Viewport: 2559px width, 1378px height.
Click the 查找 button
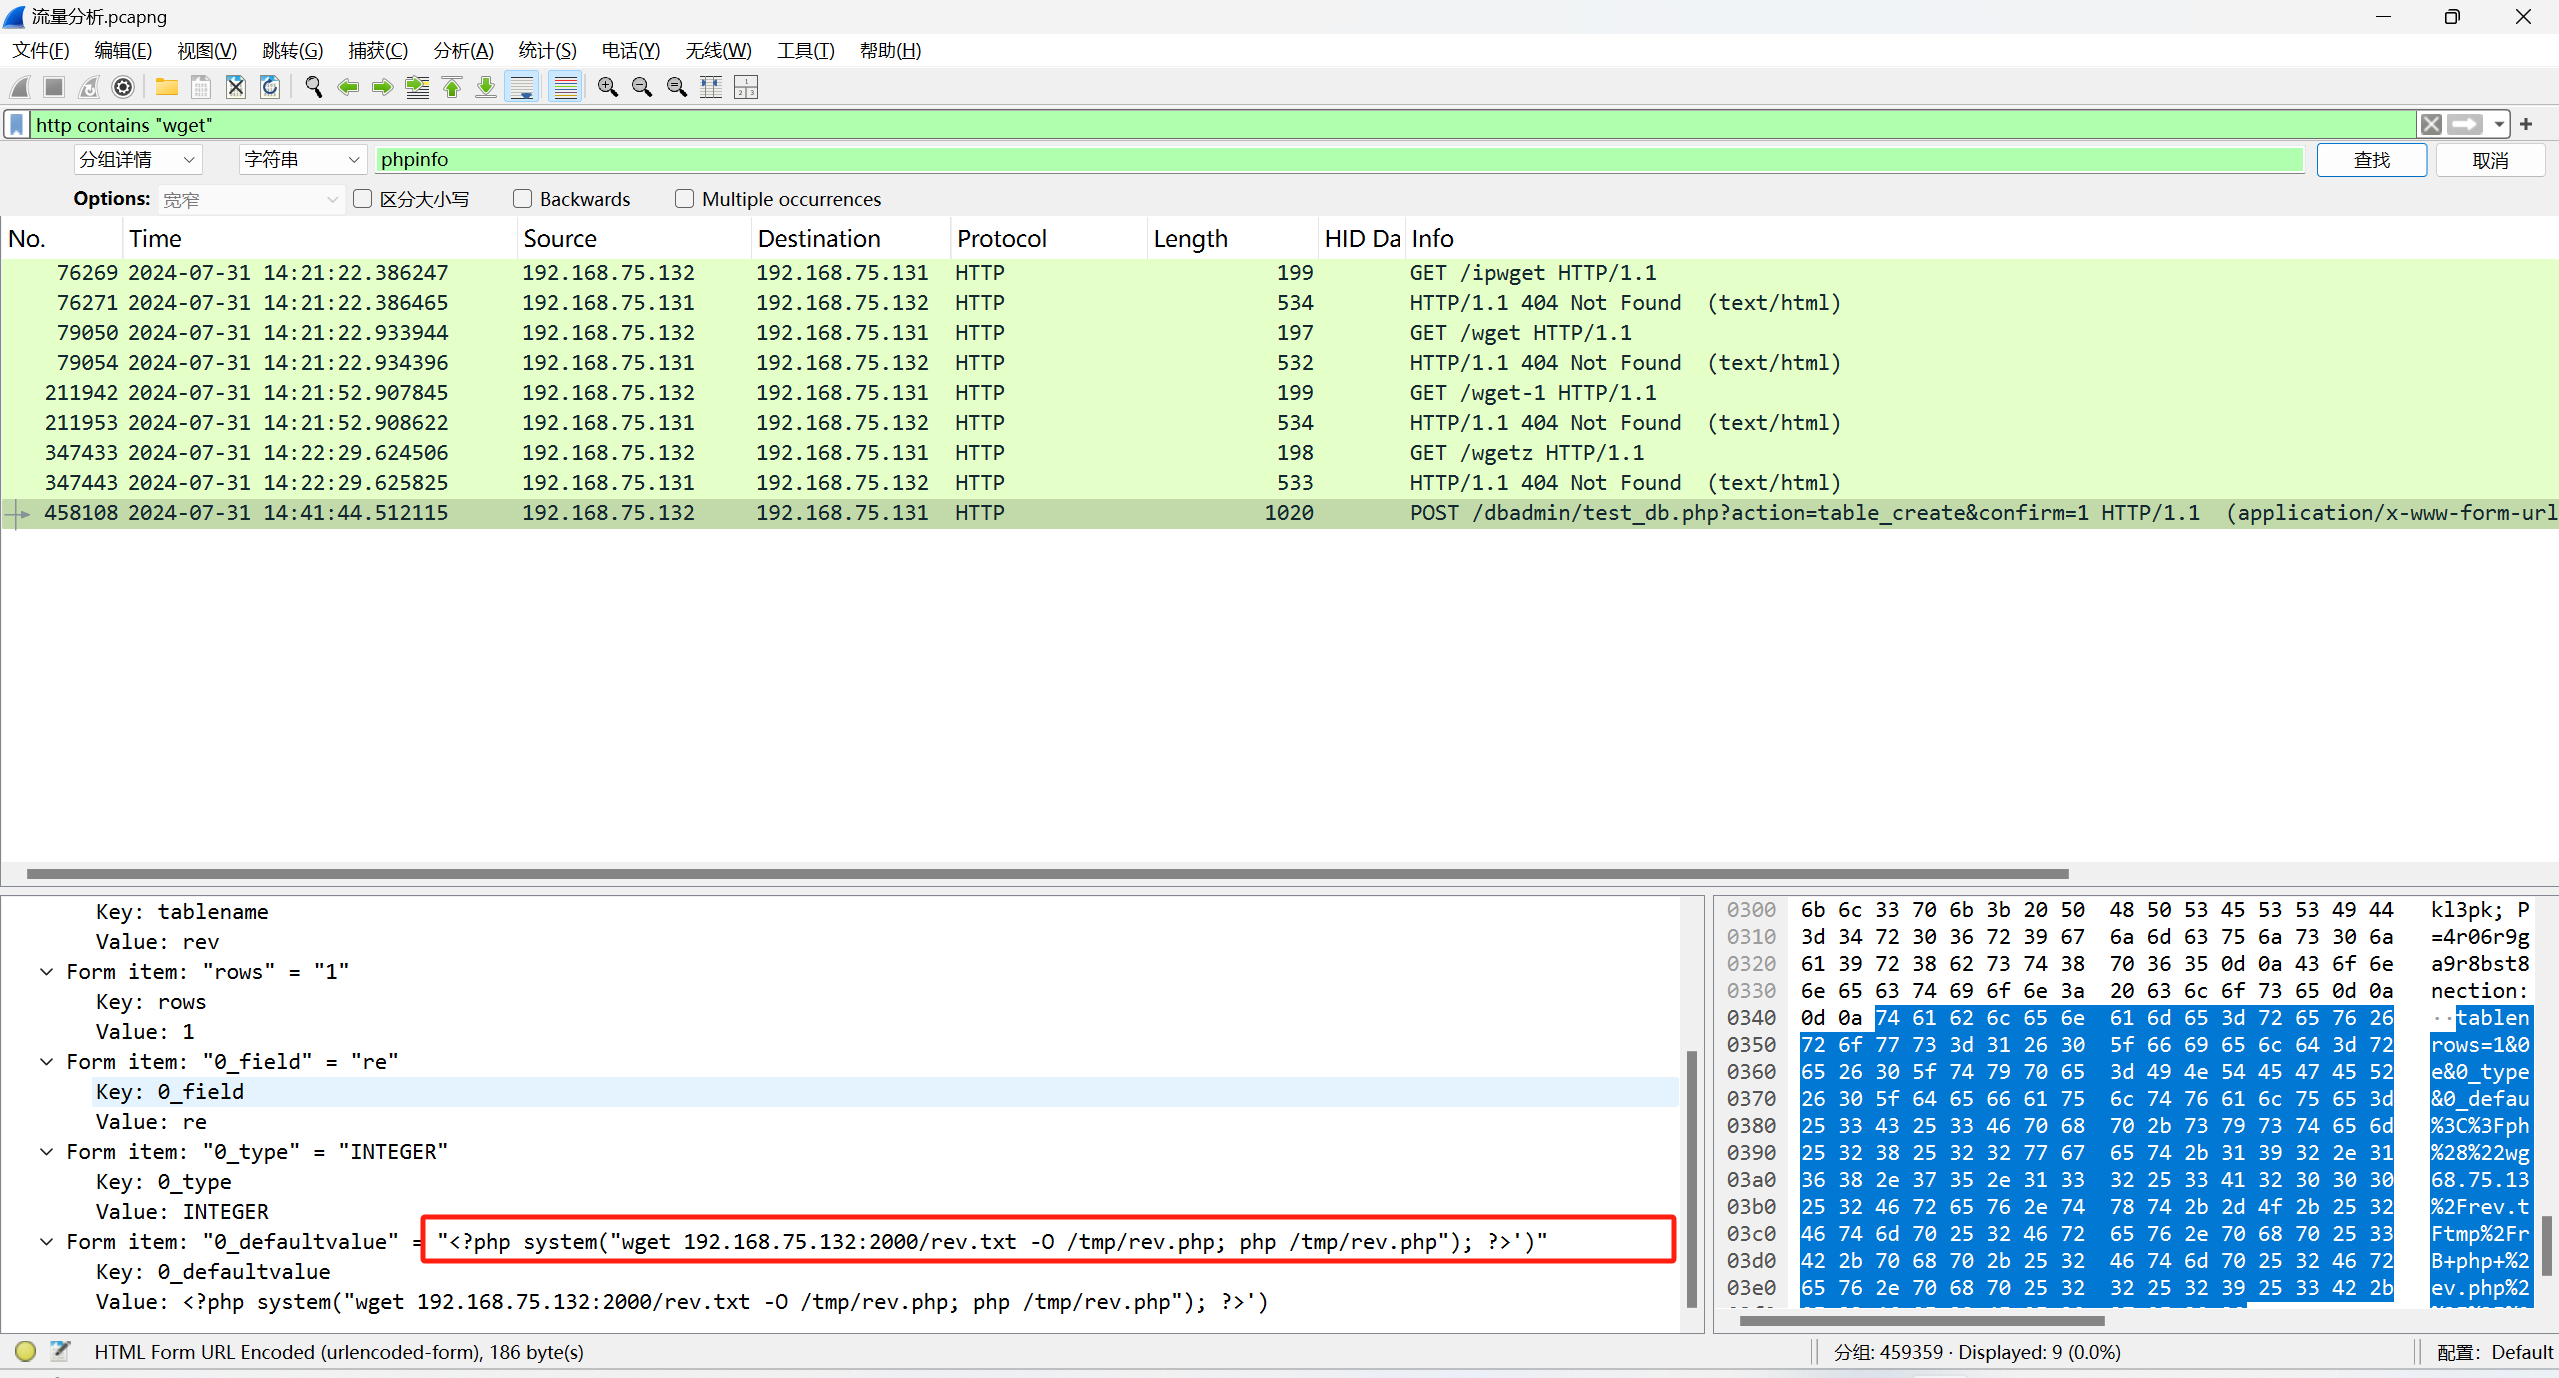2371,160
